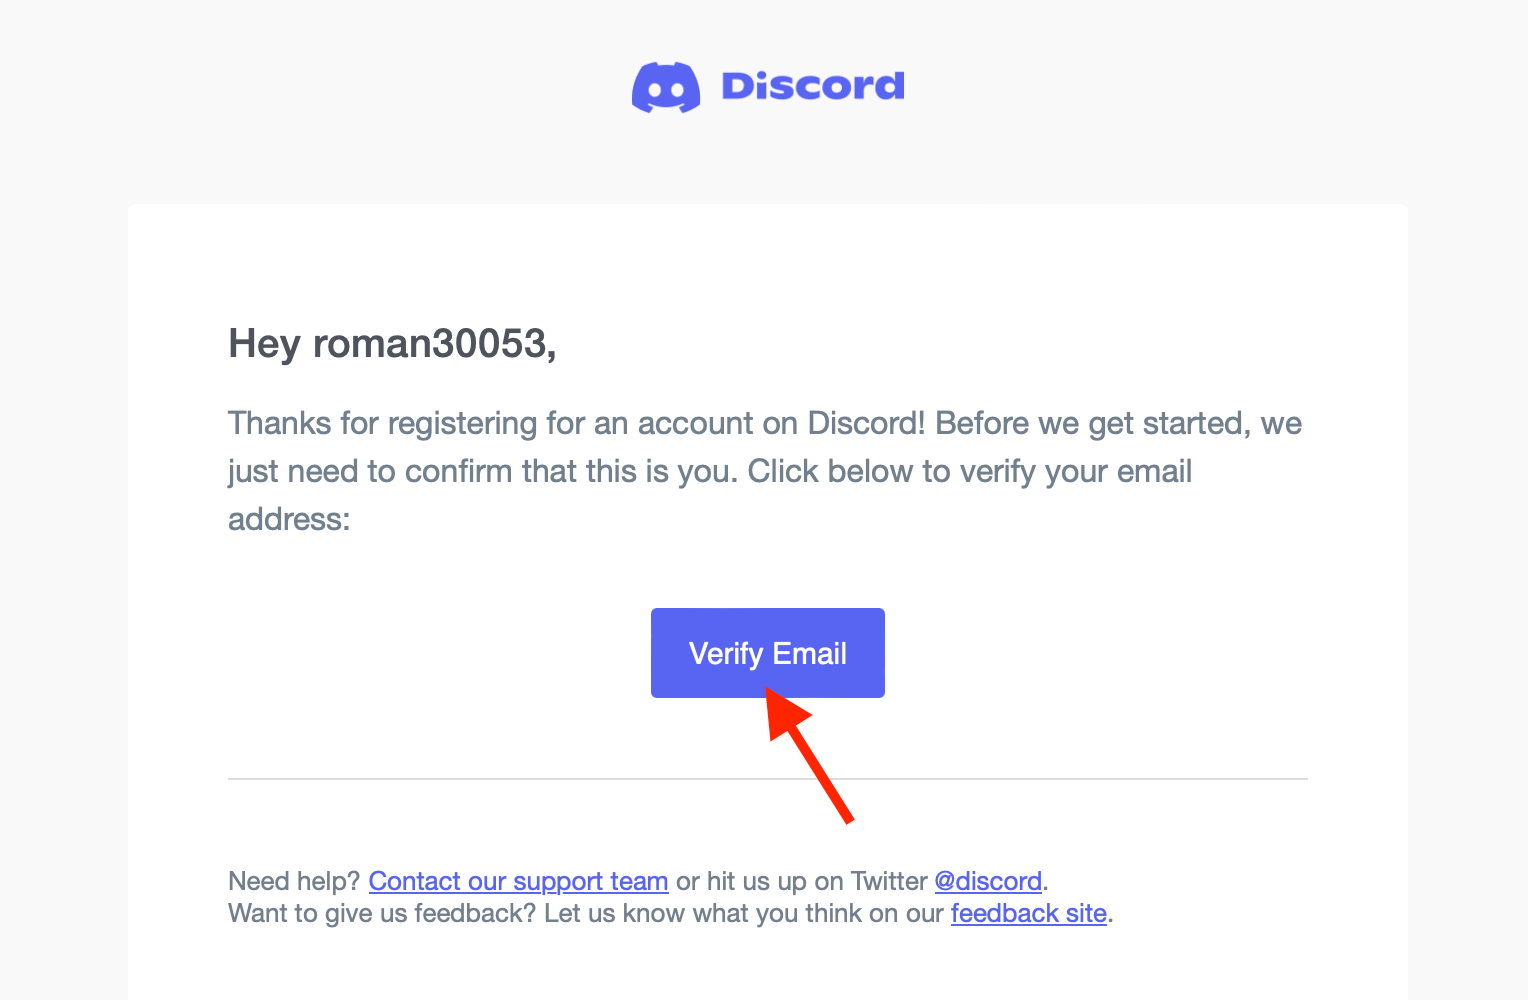This screenshot has height=1000, width=1528.
Task: Open the Contact our support team link
Action: 518,881
